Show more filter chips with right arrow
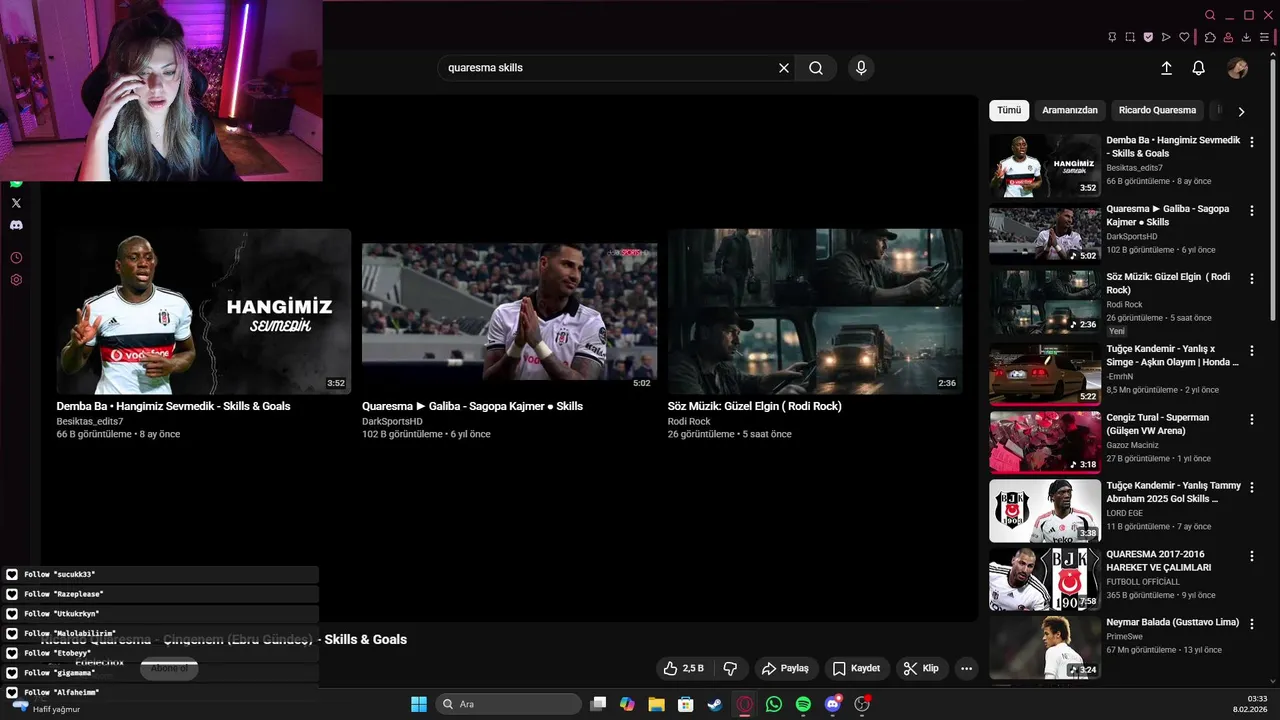1280x720 pixels. [1241, 111]
